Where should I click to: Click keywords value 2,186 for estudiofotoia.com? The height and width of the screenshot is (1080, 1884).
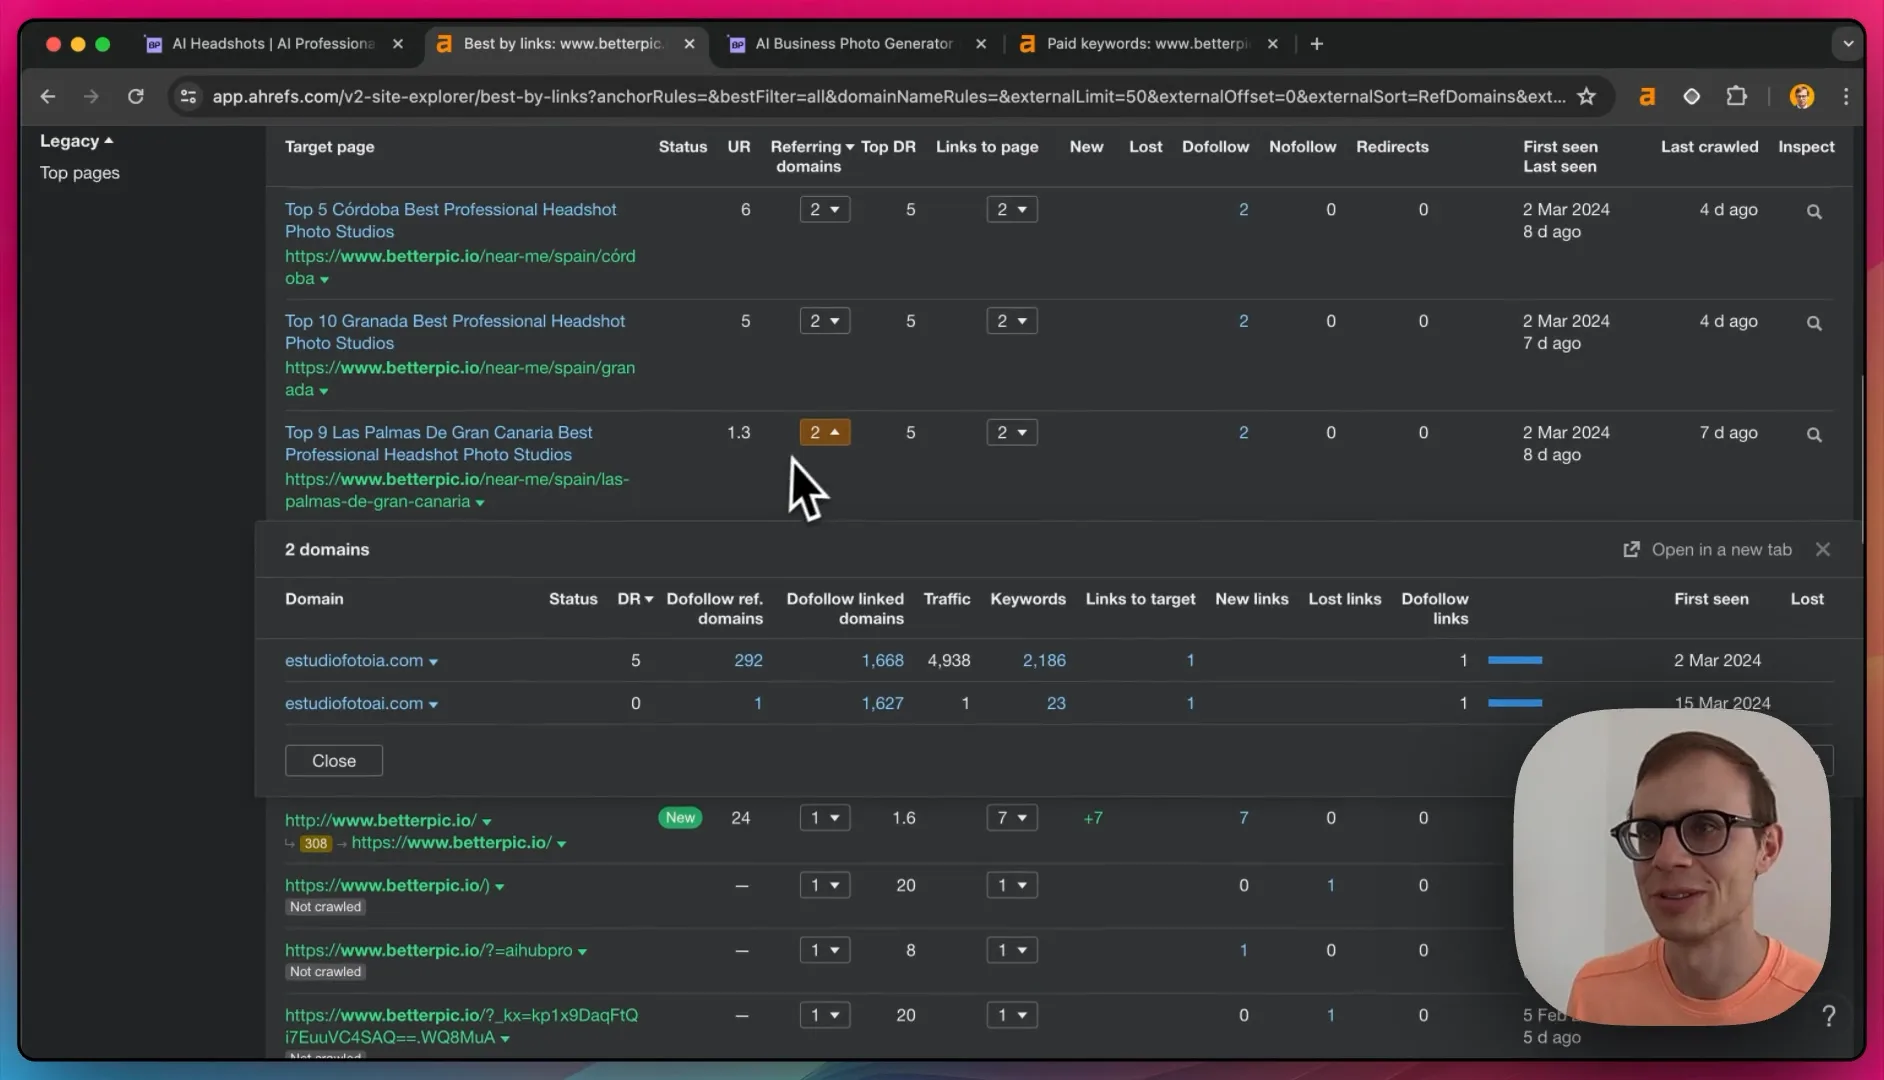[1044, 661]
